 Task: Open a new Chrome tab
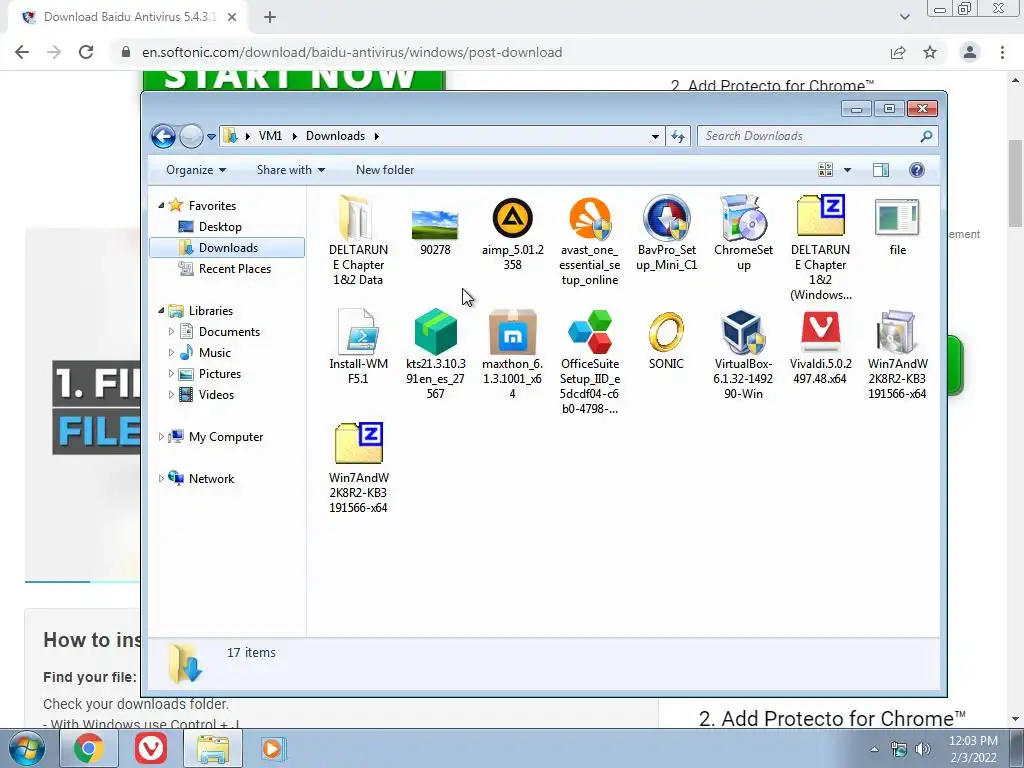point(270,17)
